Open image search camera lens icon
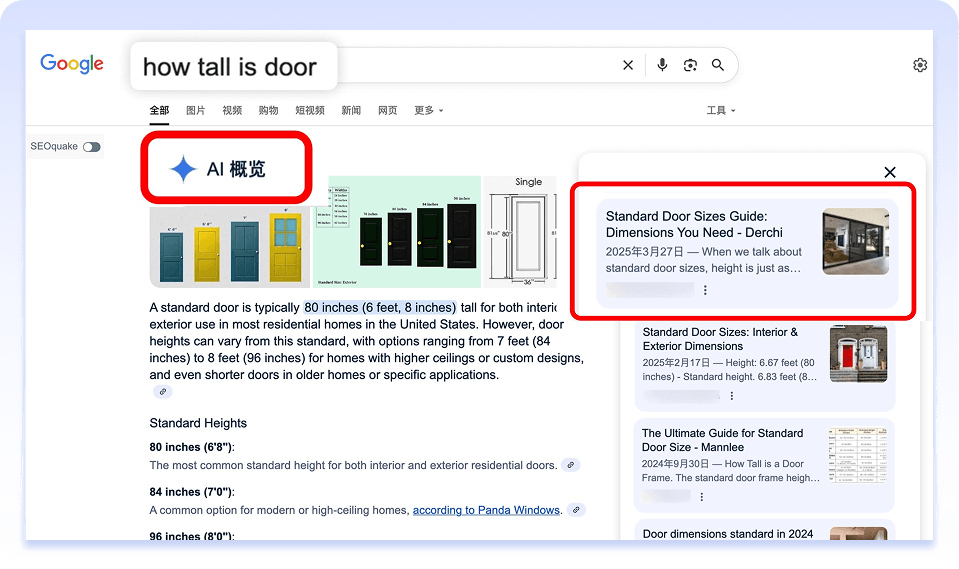 (690, 65)
